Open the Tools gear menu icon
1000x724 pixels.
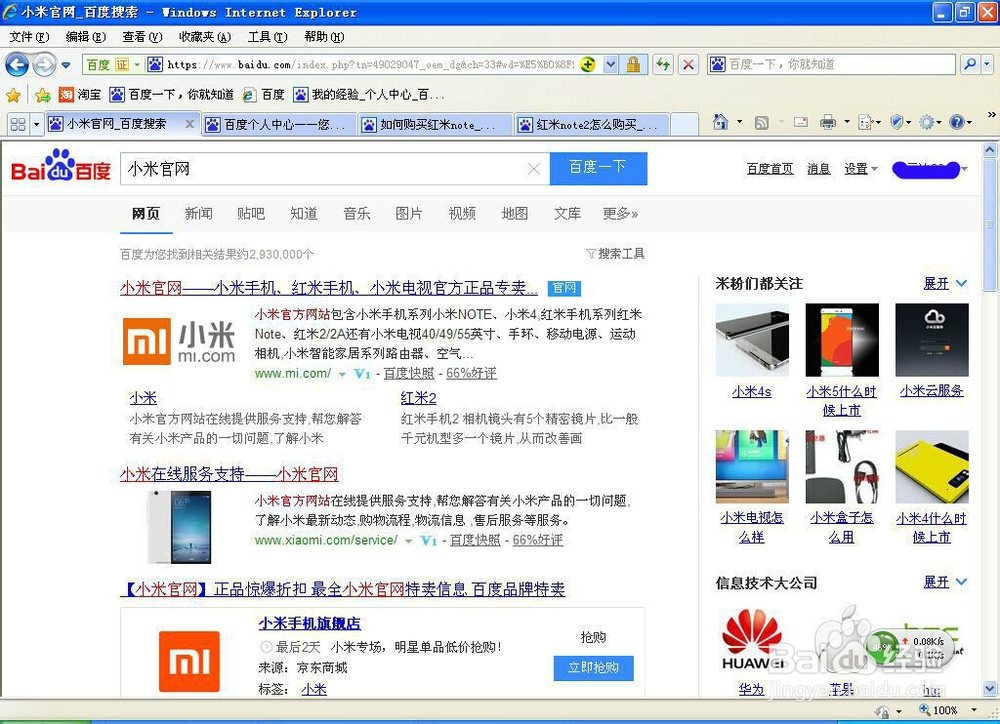pos(927,122)
